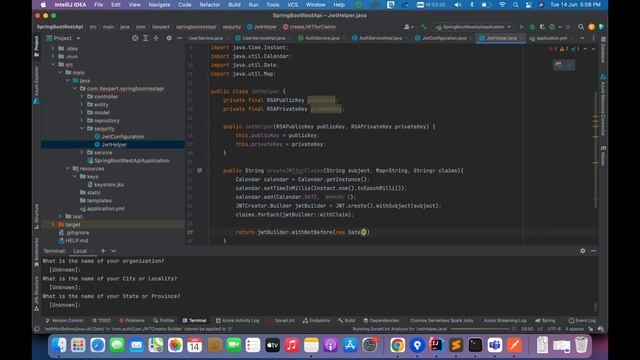Collapse the sequrity package

point(82,129)
